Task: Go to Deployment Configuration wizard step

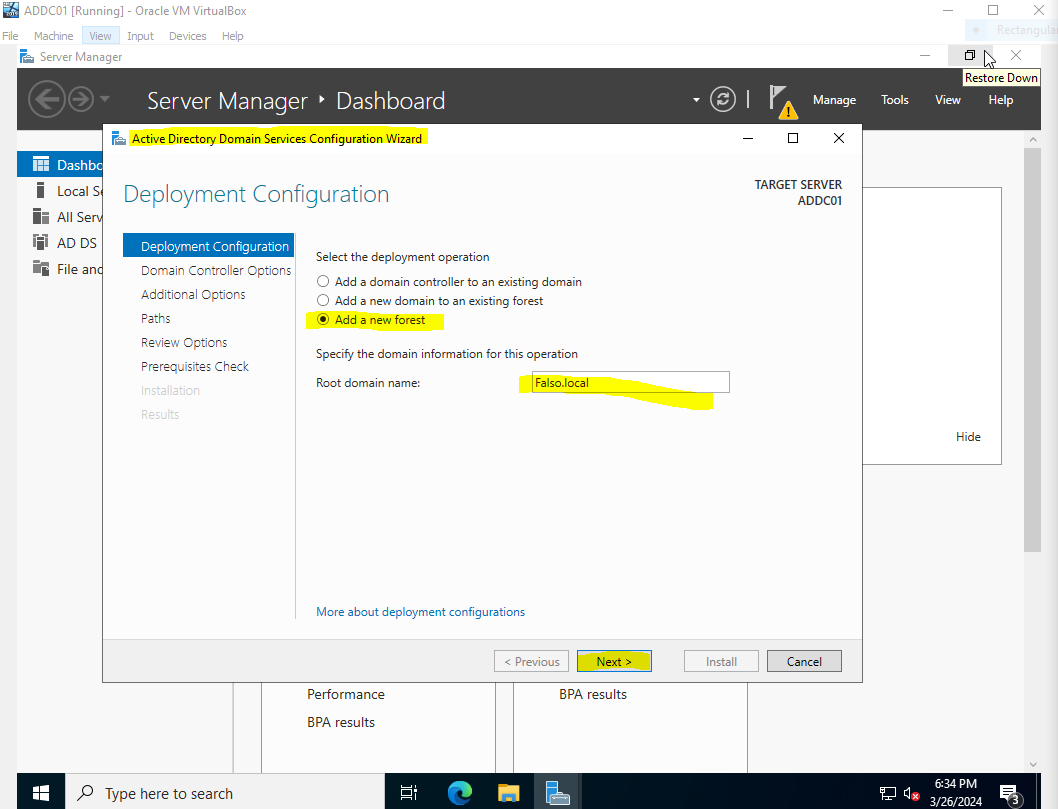Action: click(208, 246)
